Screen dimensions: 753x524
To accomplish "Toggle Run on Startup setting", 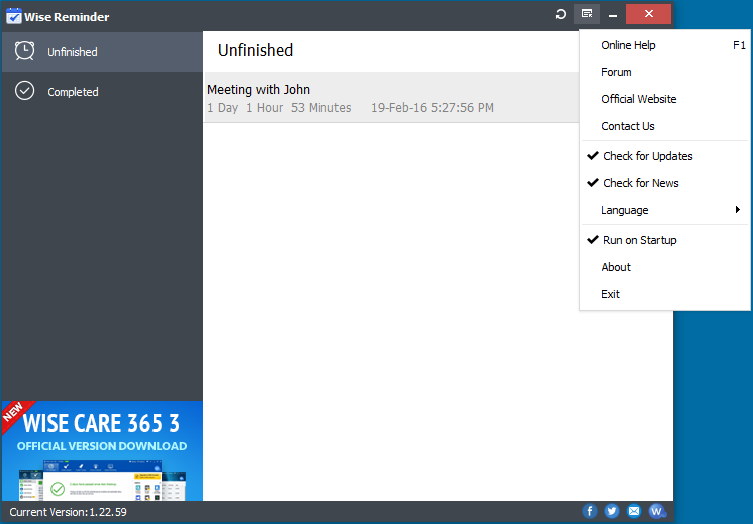I will [639, 240].
